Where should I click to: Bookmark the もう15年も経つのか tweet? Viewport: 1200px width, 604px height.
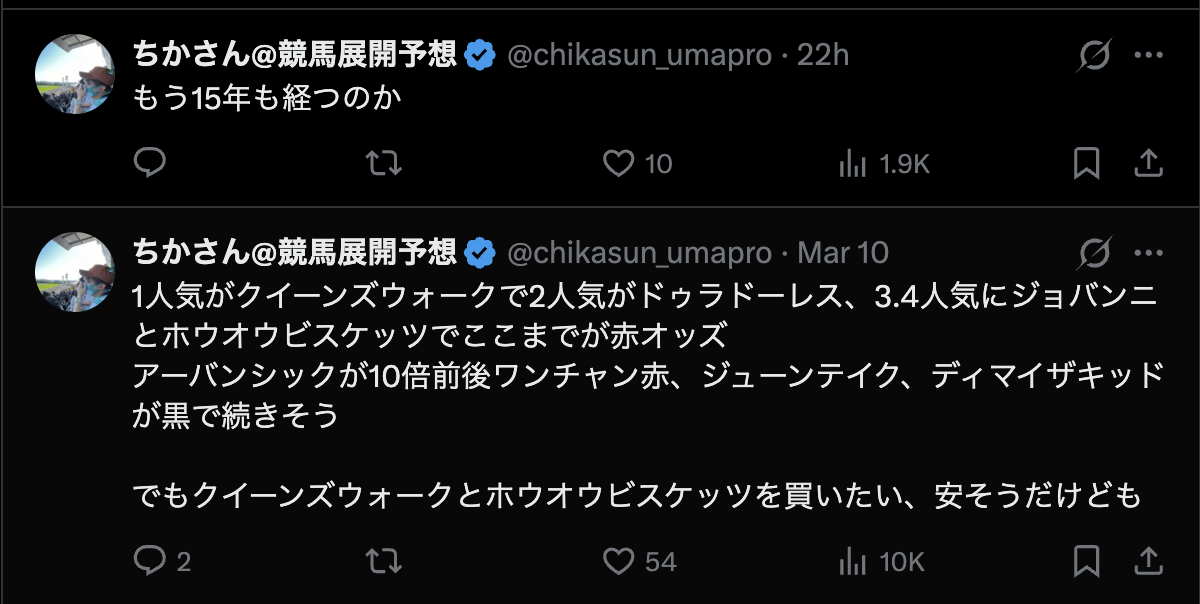(1086, 163)
